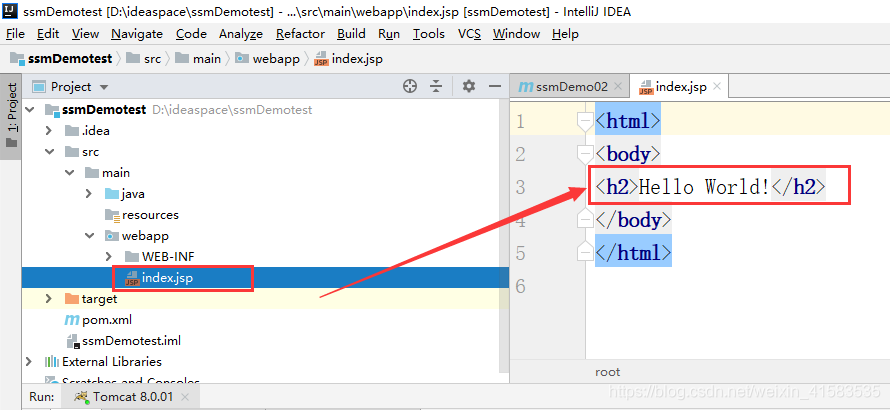Click the IntelliJ IDEA logo in title bar
The image size is (890, 410).
(9, 10)
